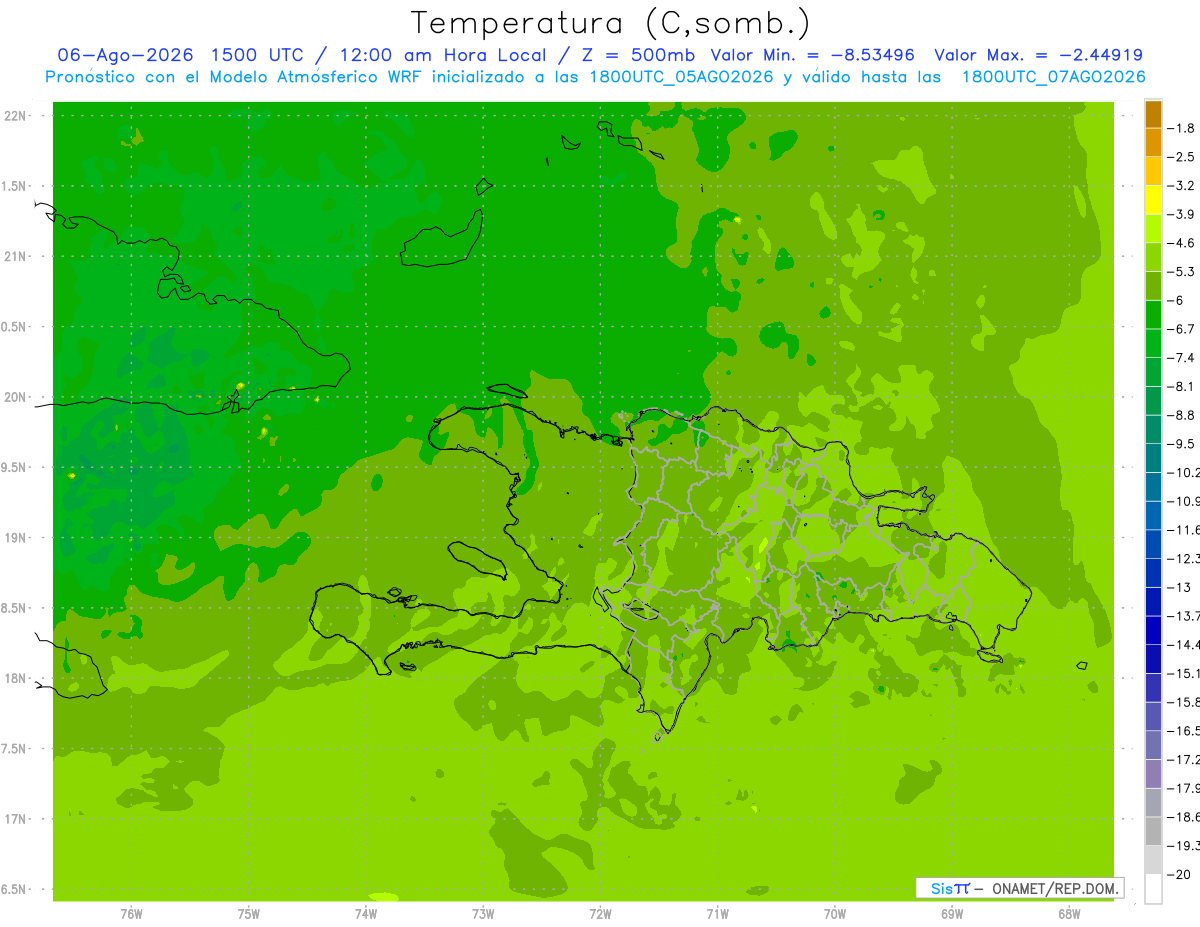Click the green swatch between -6 and -6.7
This screenshot has width=1200, height=927.
tap(1153, 315)
